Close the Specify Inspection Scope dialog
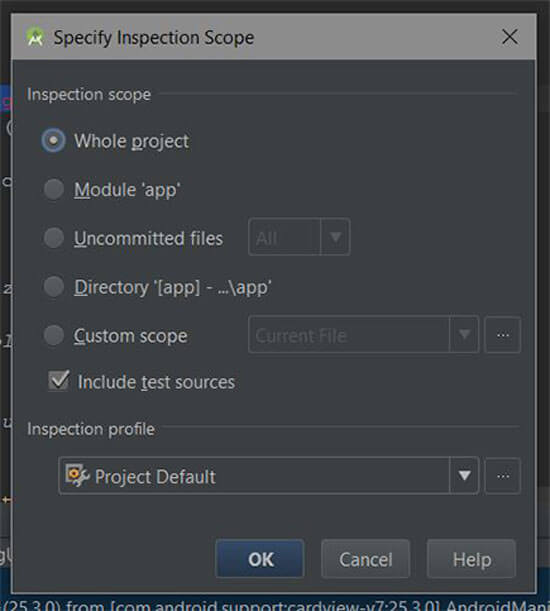 tap(510, 37)
